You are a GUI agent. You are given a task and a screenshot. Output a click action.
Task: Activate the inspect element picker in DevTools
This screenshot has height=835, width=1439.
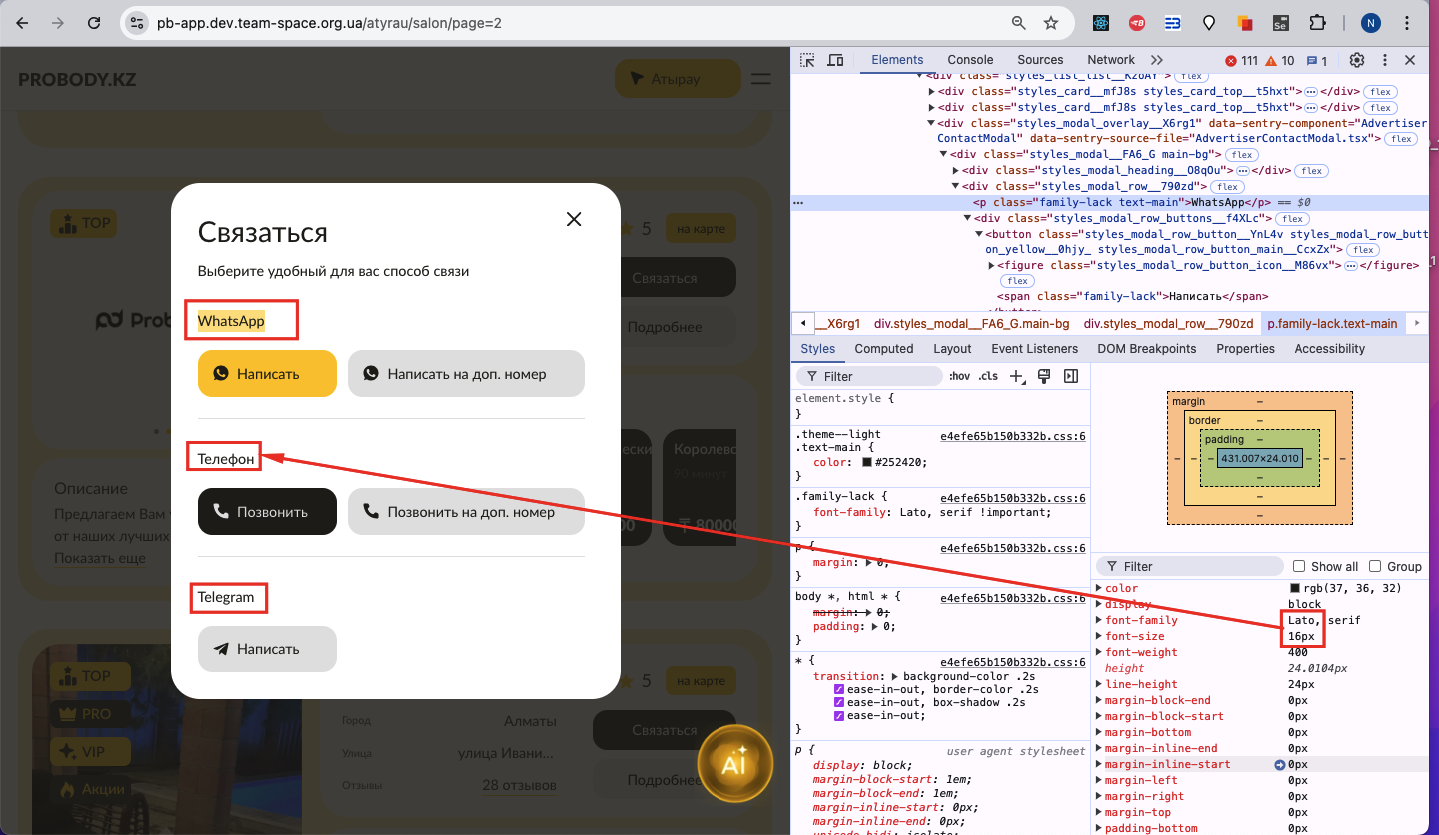[x=807, y=60]
